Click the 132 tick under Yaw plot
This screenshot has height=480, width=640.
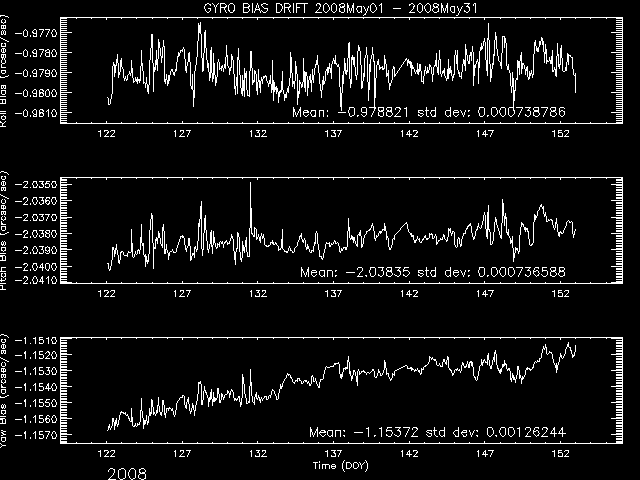(x=258, y=451)
